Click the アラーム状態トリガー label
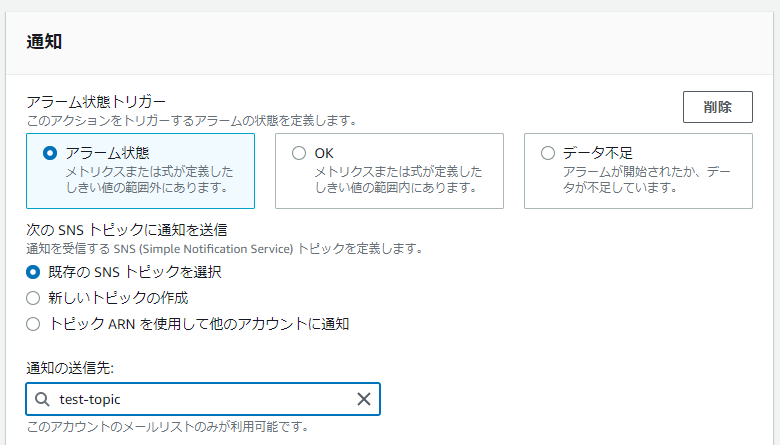This screenshot has height=445, width=780. [x=96, y=101]
